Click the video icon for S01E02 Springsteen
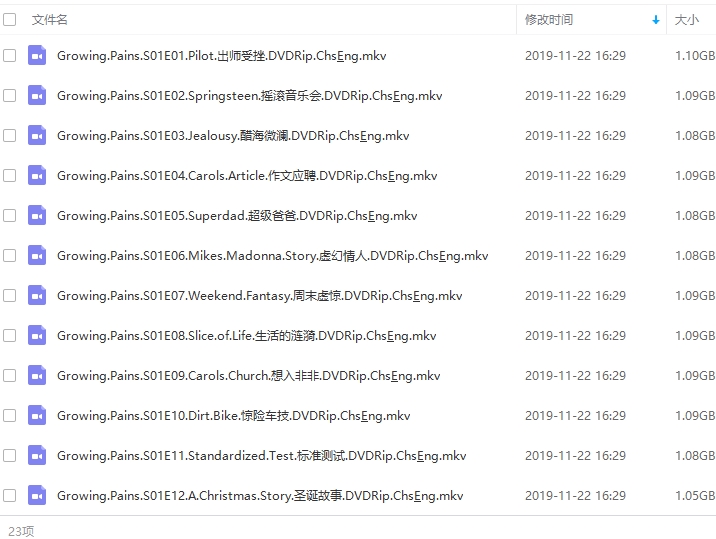The height and width of the screenshot is (539, 716). 37,95
